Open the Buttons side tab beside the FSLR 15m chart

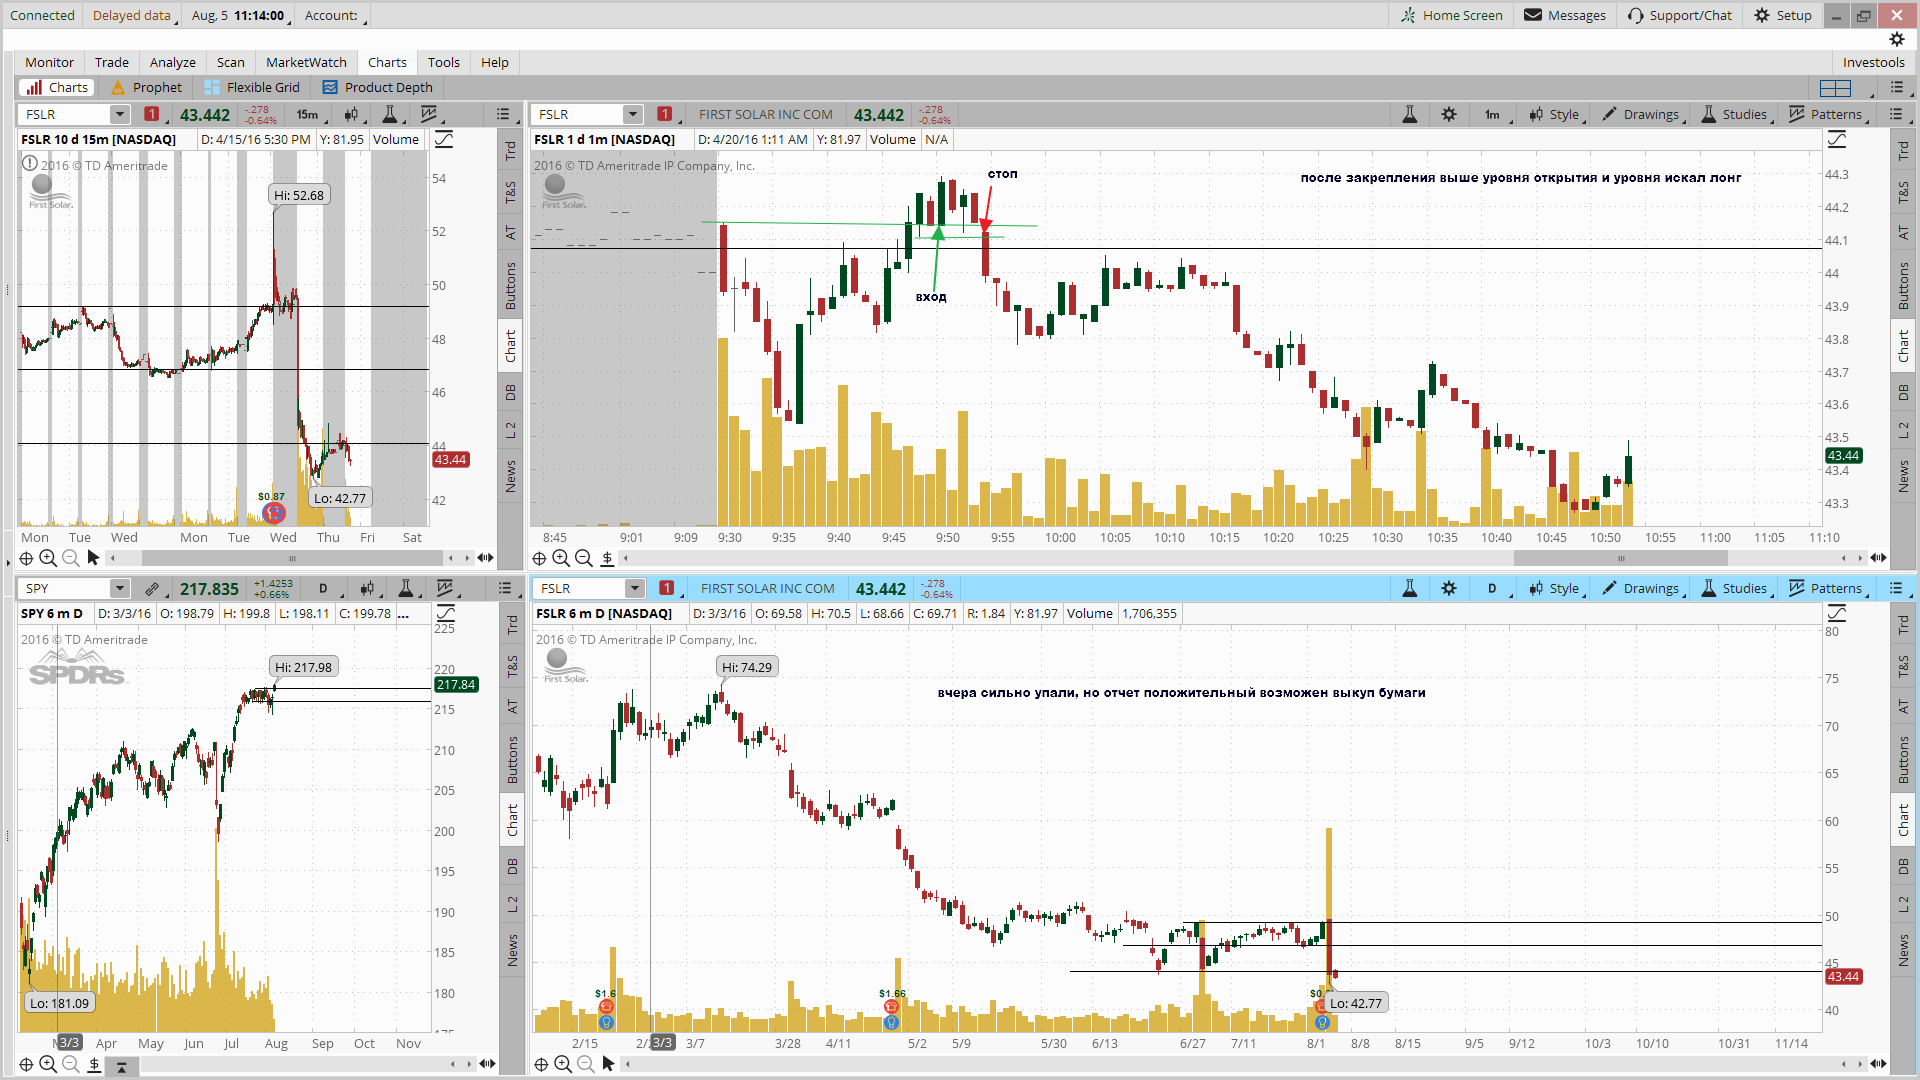coord(510,285)
